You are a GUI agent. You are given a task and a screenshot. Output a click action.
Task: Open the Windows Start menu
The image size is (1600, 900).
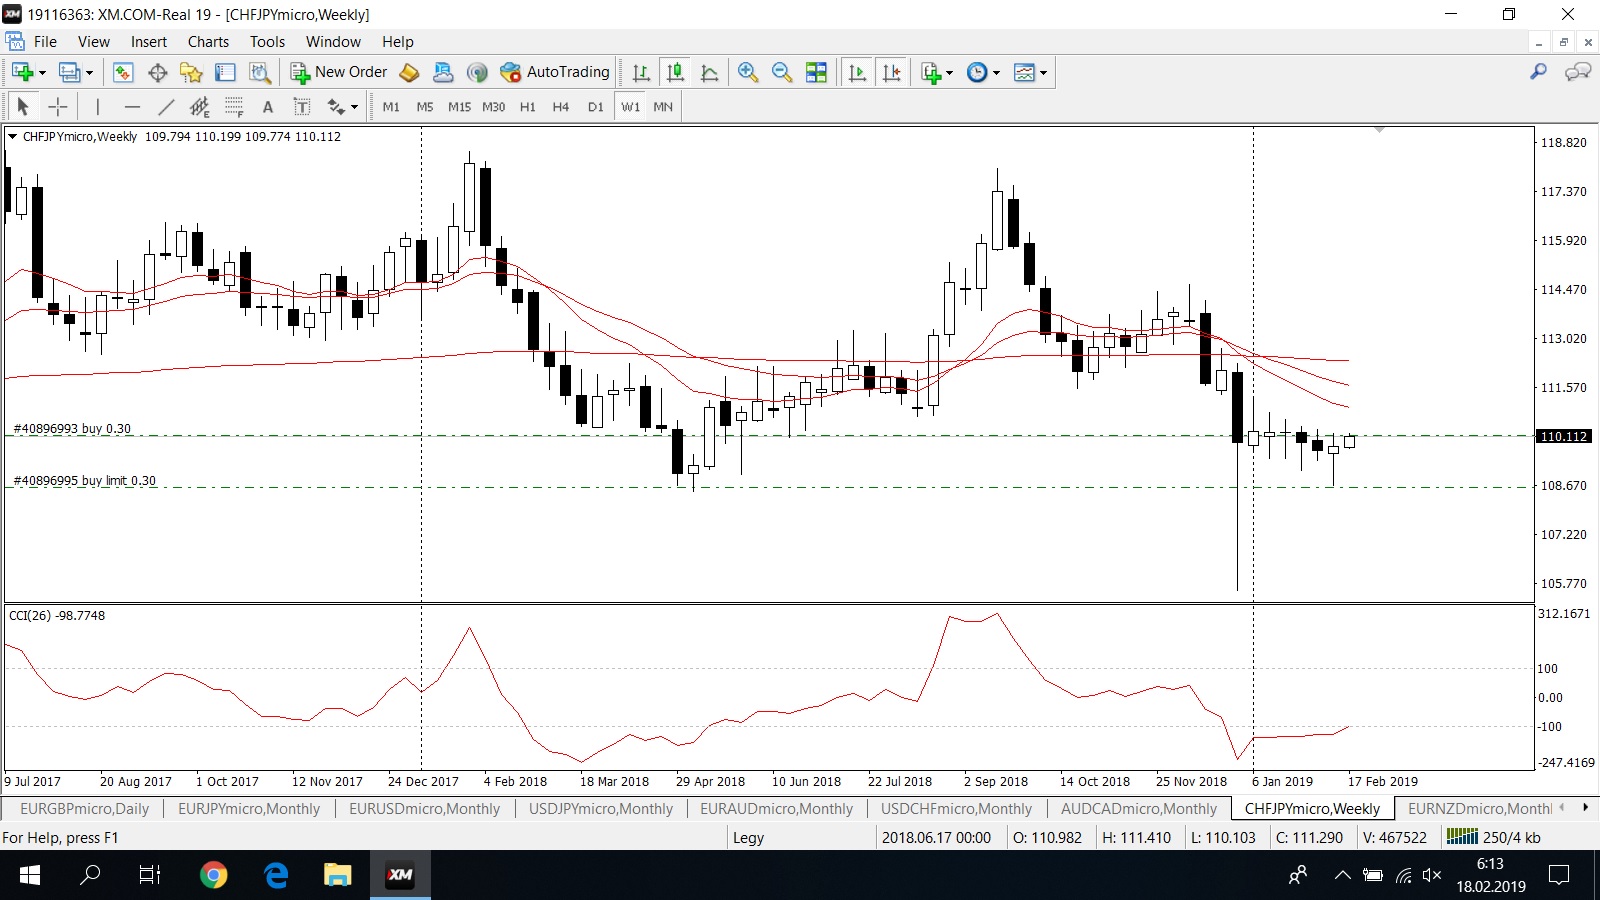pos(30,875)
